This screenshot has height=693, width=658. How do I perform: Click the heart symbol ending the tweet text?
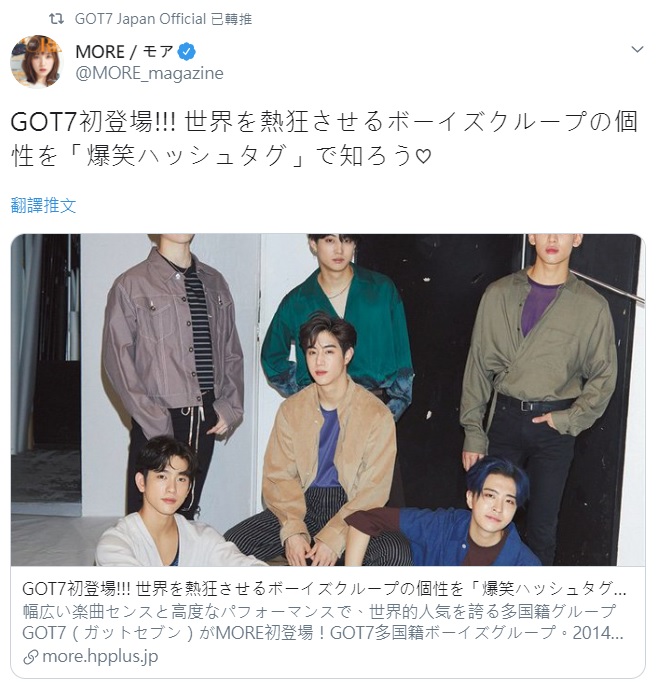pyautogui.click(x=423, y=156)
